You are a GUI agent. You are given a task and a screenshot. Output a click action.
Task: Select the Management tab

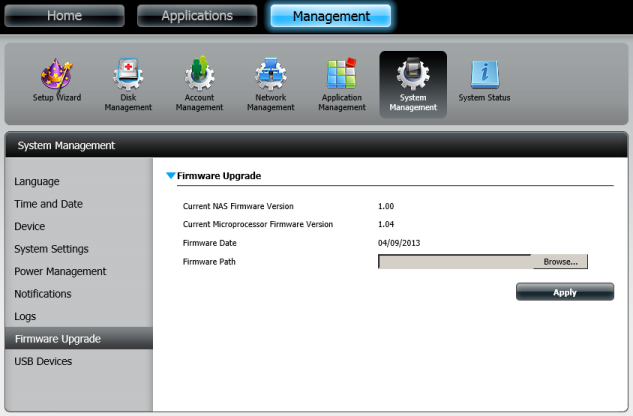(331, 16)
